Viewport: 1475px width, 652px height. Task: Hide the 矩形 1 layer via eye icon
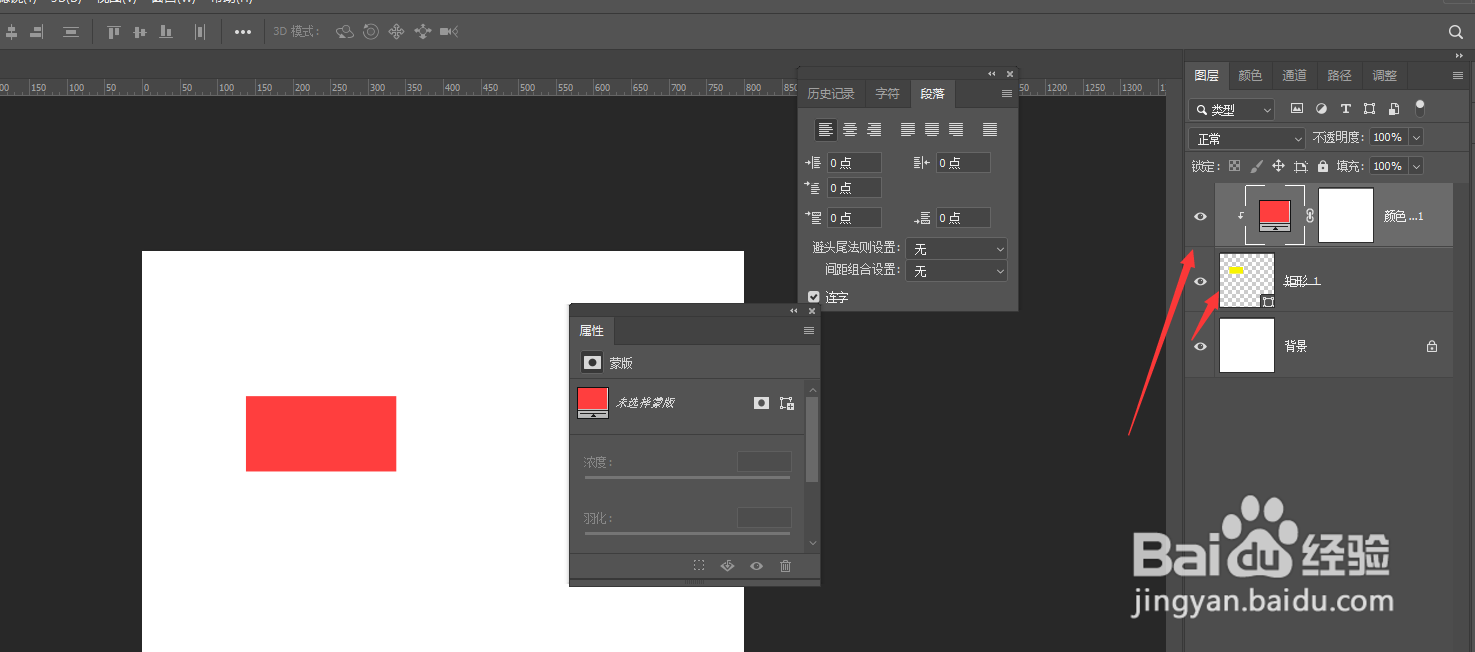coord(1201,281)
